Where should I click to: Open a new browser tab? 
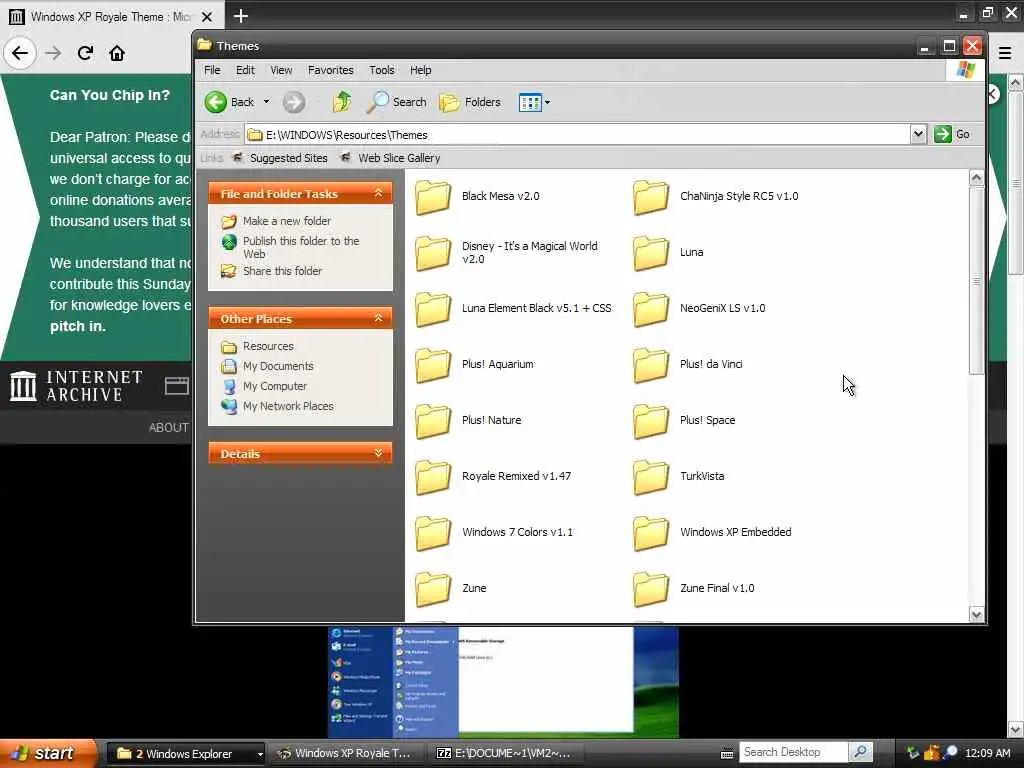pos(240,16)
